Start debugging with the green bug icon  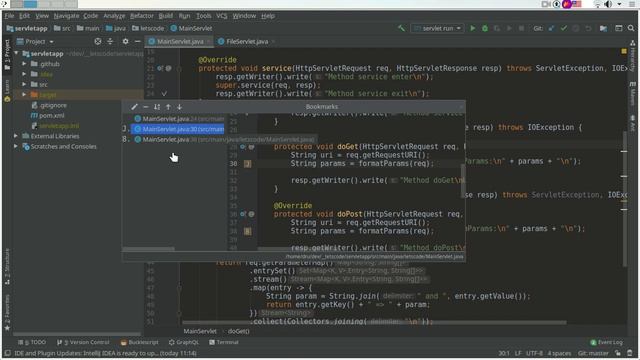485,28
